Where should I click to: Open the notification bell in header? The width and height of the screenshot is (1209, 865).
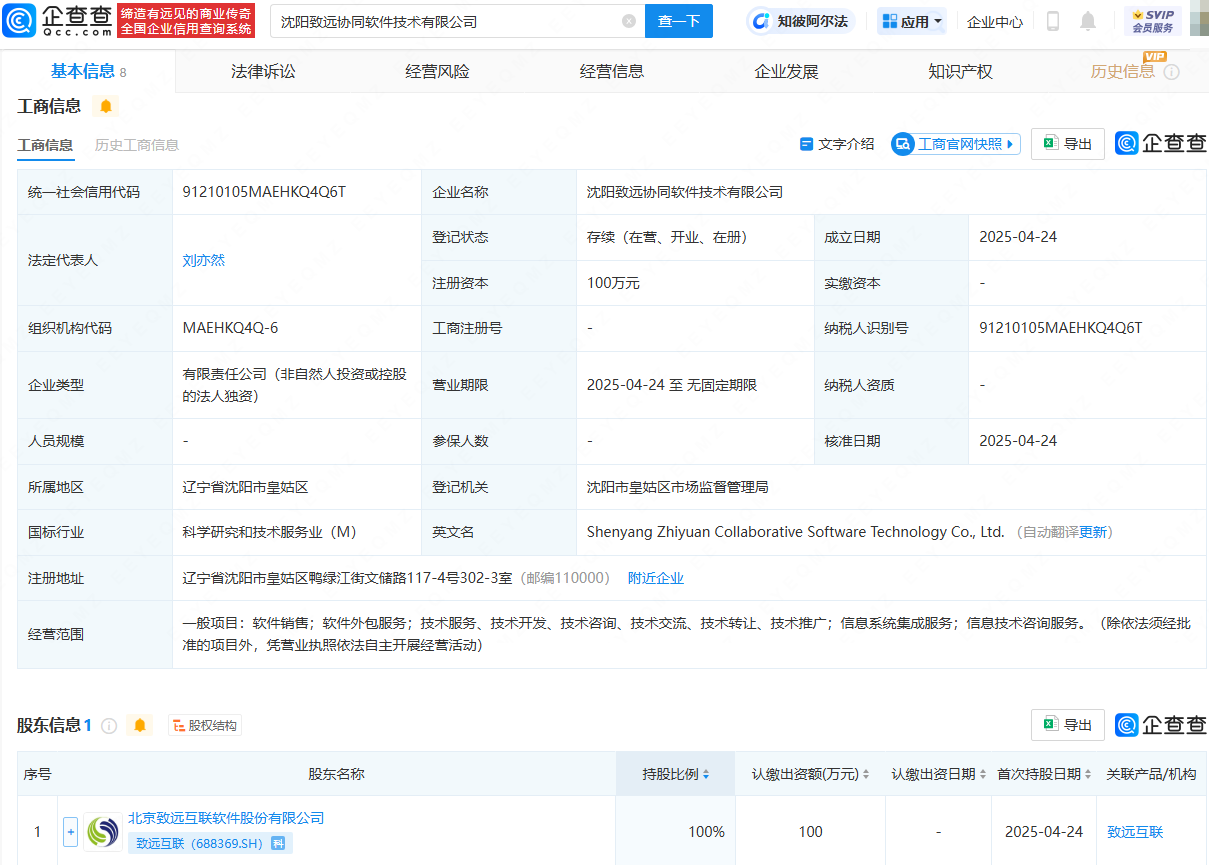(x=1088, y=21)
